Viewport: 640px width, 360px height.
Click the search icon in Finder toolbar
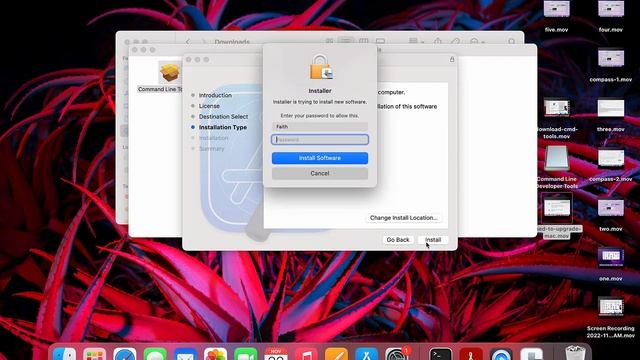click(x=512, y=42)
